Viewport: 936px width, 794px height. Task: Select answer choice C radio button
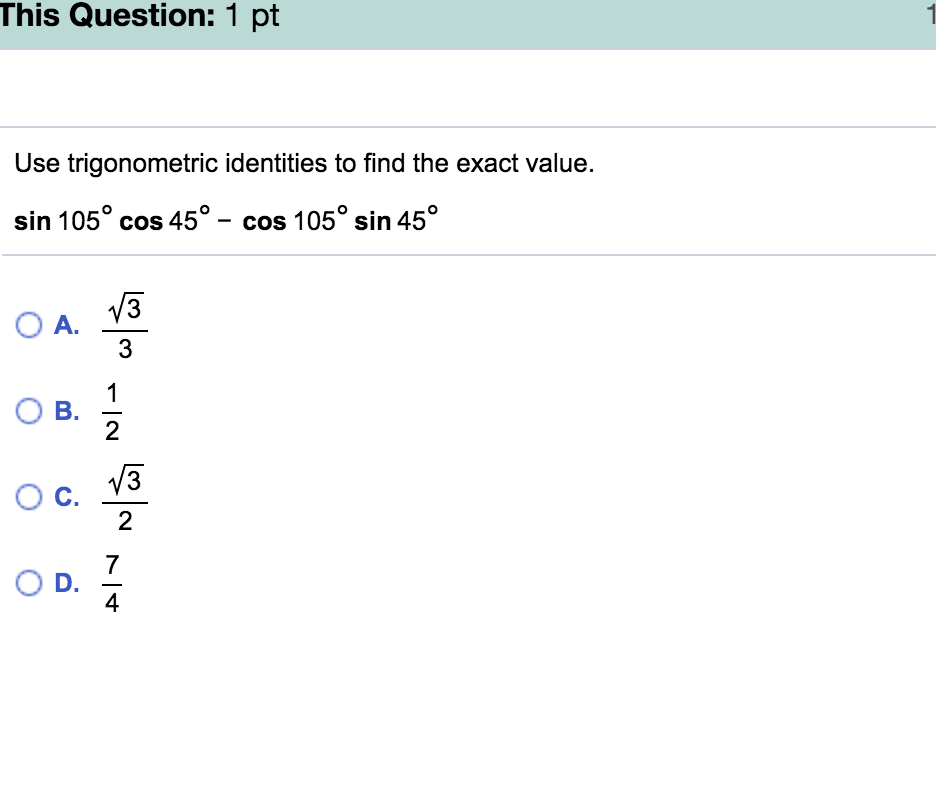tap(29, 496)
